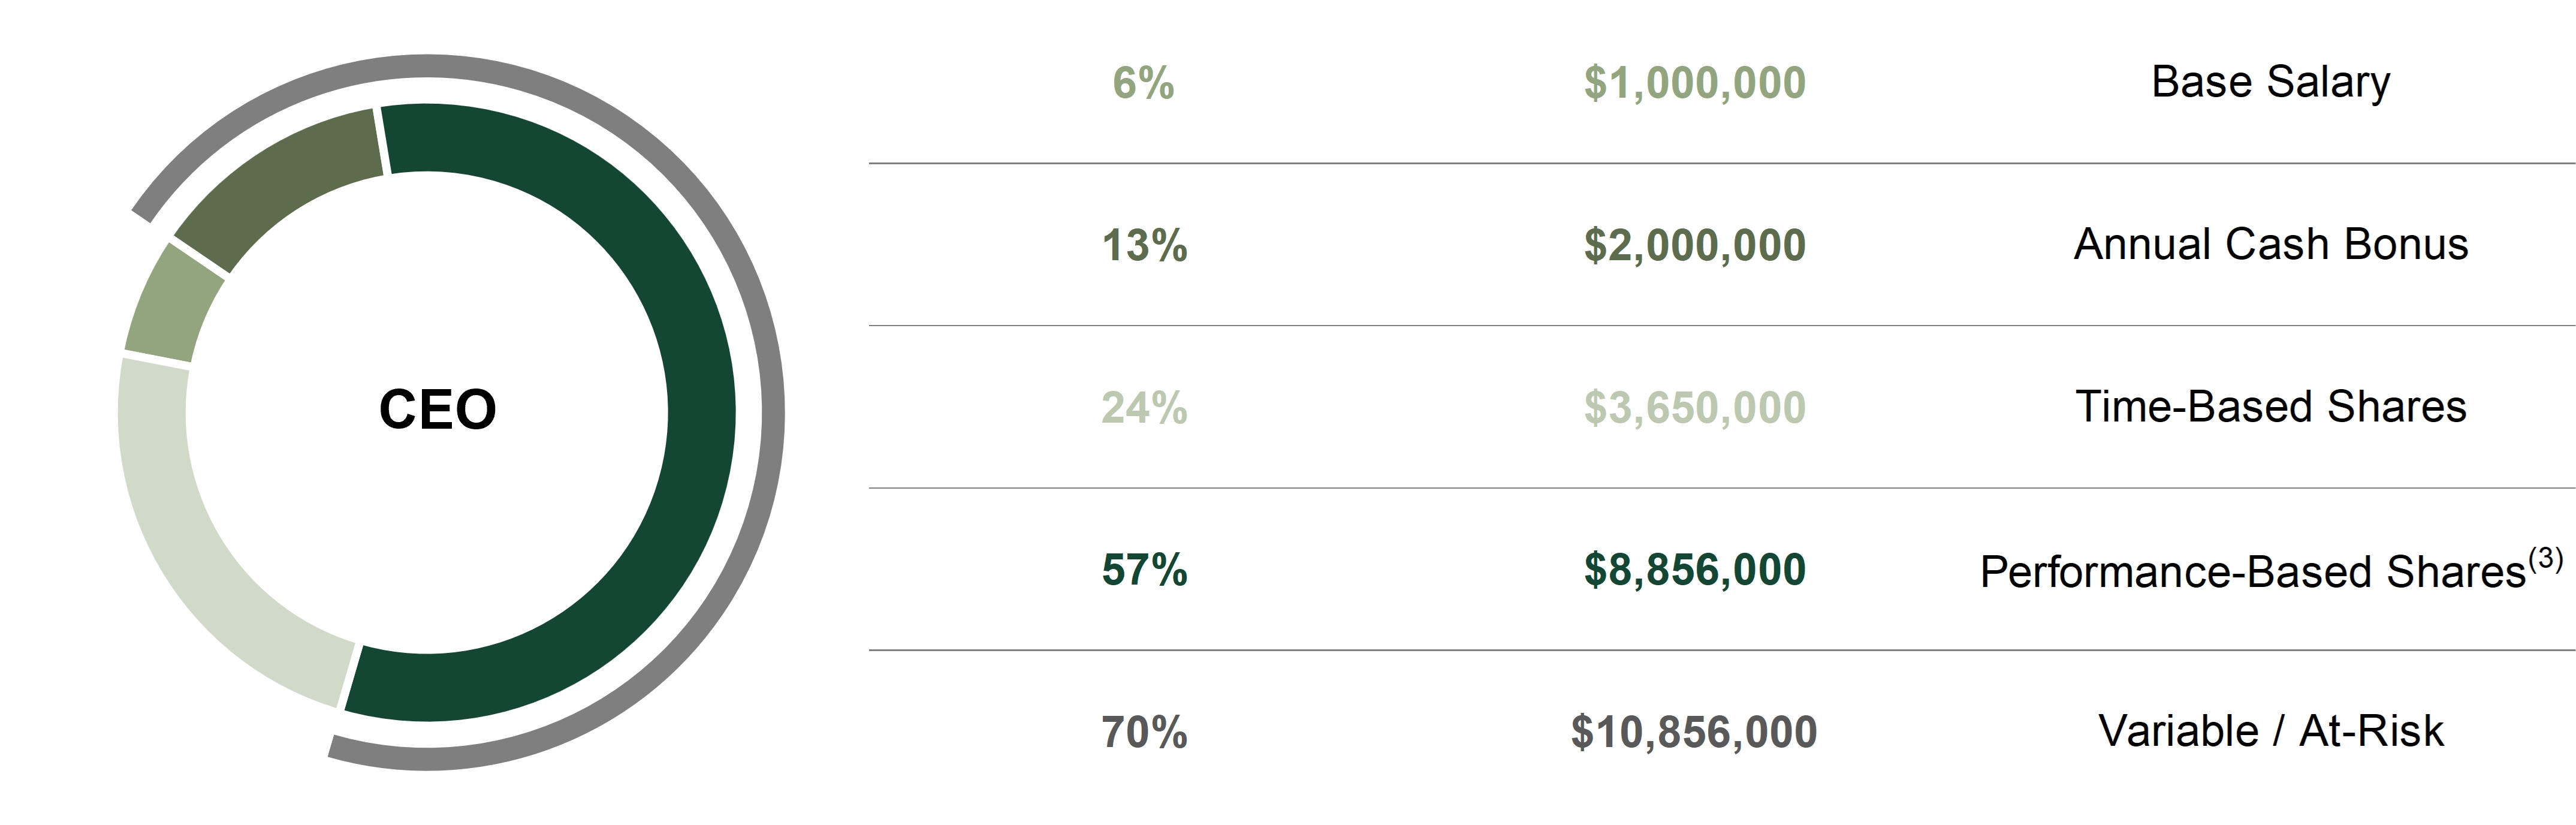Select the 57% percentage value
This screenshot has width=2576, height=825.
pyautogui.click(x=1144, y=570)
